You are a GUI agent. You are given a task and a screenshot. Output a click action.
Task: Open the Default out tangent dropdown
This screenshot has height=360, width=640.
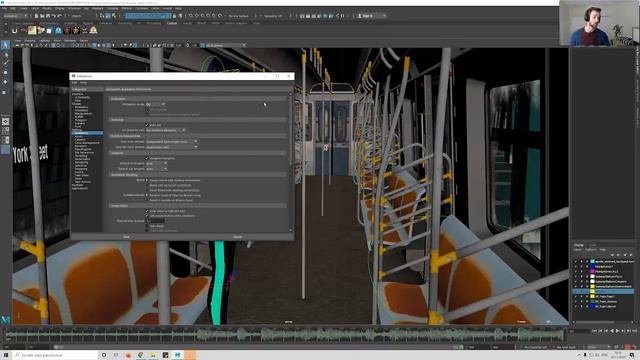(x=157, y=169)
